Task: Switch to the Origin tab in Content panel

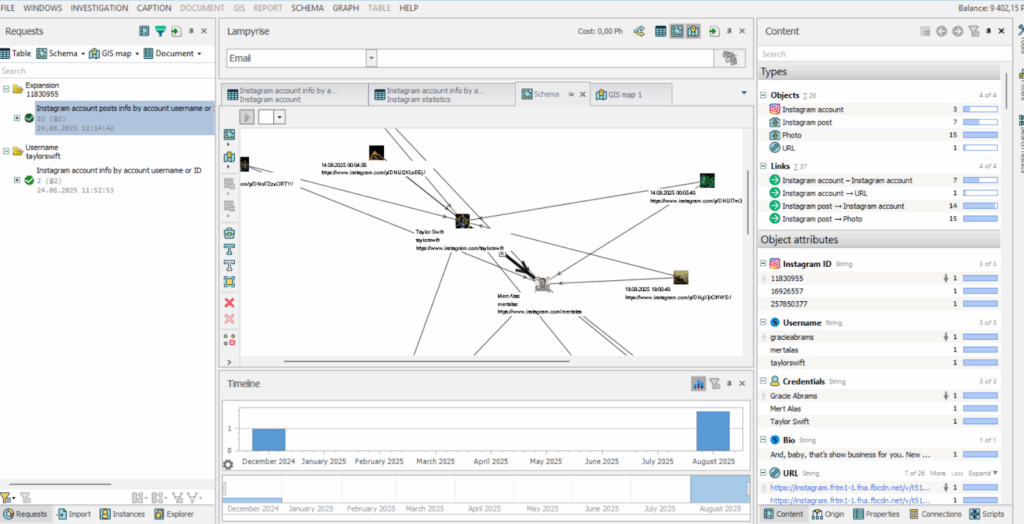Action: [x=829, y=514]
